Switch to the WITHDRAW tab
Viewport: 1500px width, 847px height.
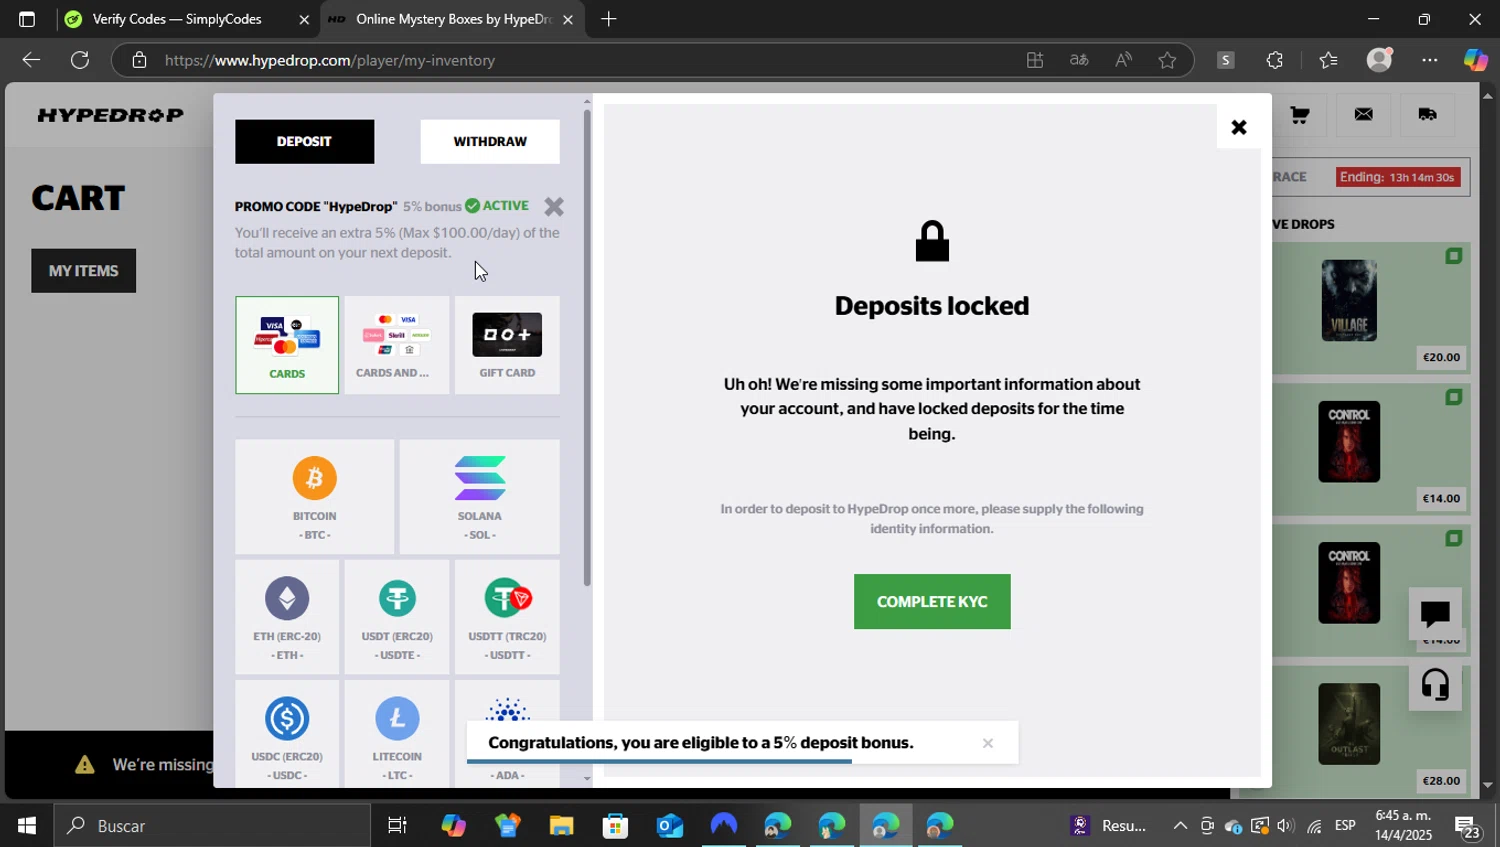pos(490,141)
